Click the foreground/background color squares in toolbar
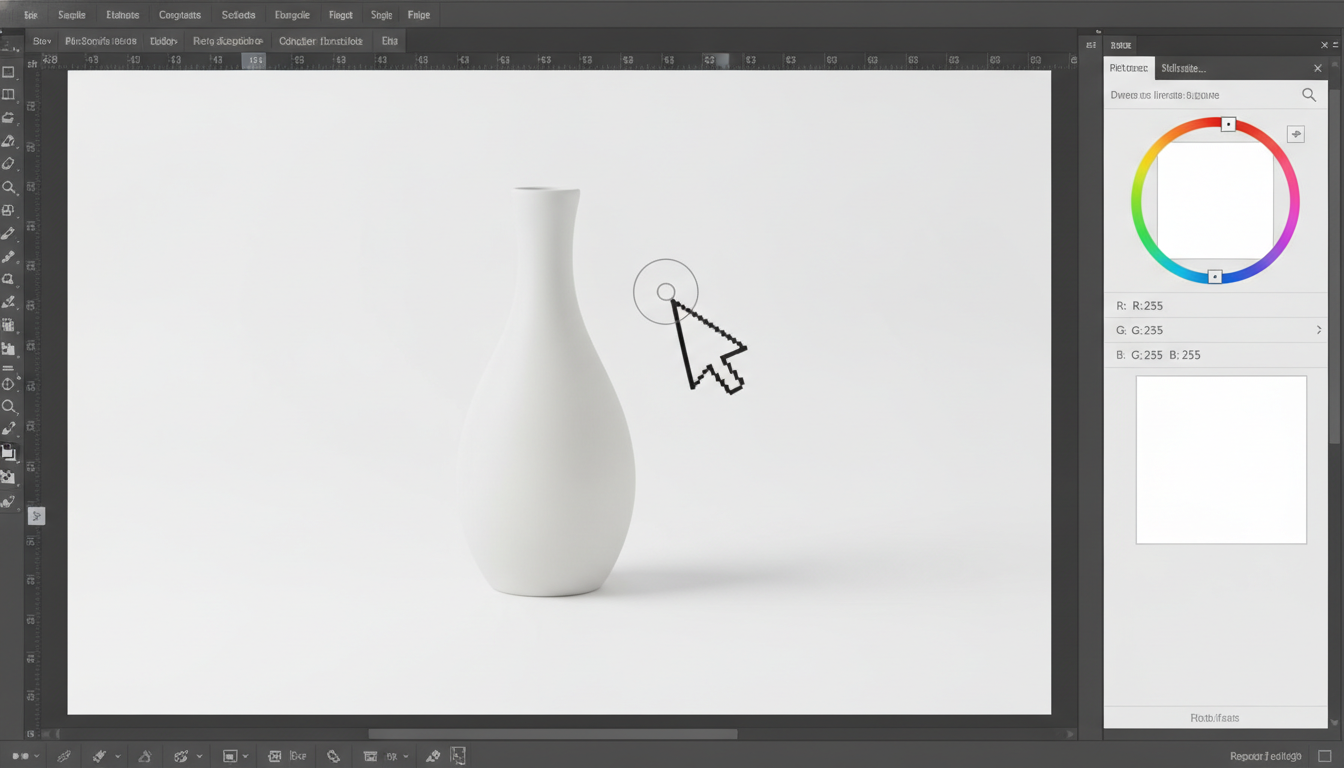Viewport: 1344px width, 768px height. pyautogui.click(x=9, y=453)
